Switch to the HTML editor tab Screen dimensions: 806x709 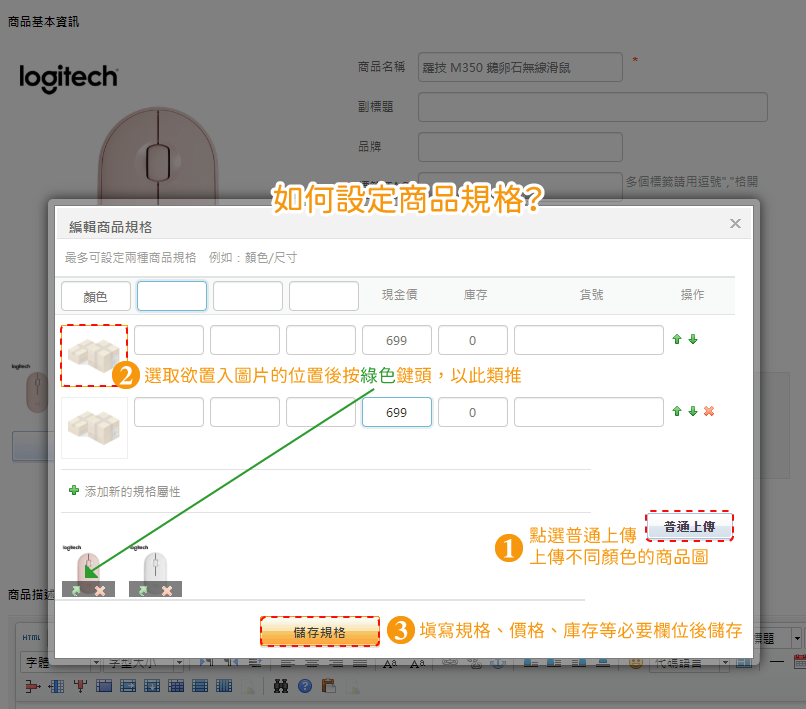(31, 637)
